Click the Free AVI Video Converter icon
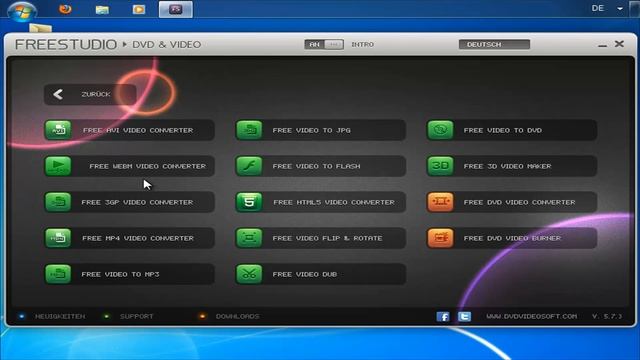Screen dimensions: 640x360 click(x=58, y=130)
